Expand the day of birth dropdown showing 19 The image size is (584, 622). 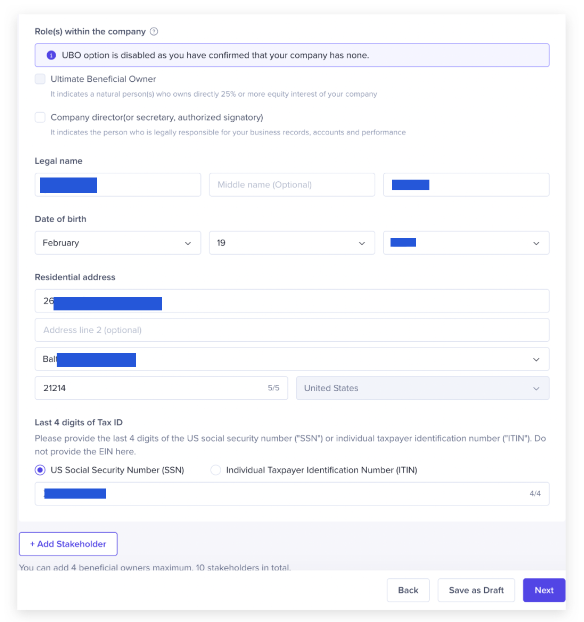[x=292, y=243]
